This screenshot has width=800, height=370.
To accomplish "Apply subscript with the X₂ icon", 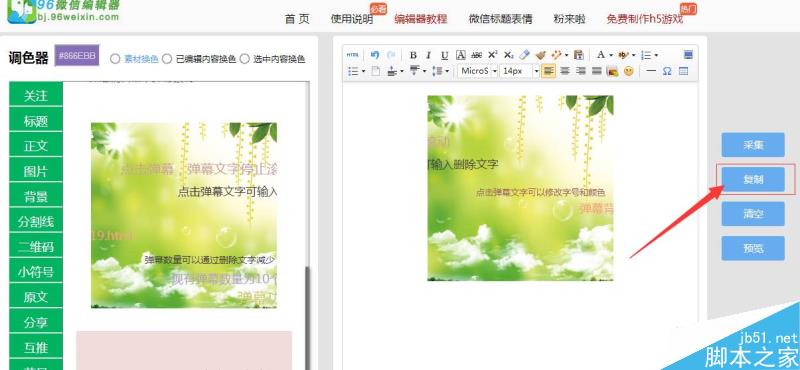I will 509,55.
